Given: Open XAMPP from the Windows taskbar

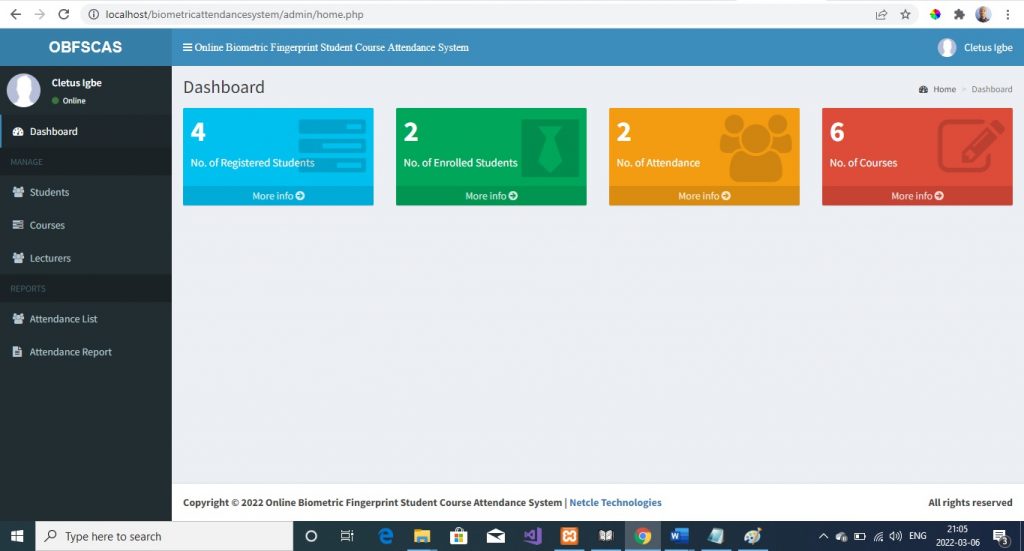Looking at the screenshot, I should (x=569, y=536).
